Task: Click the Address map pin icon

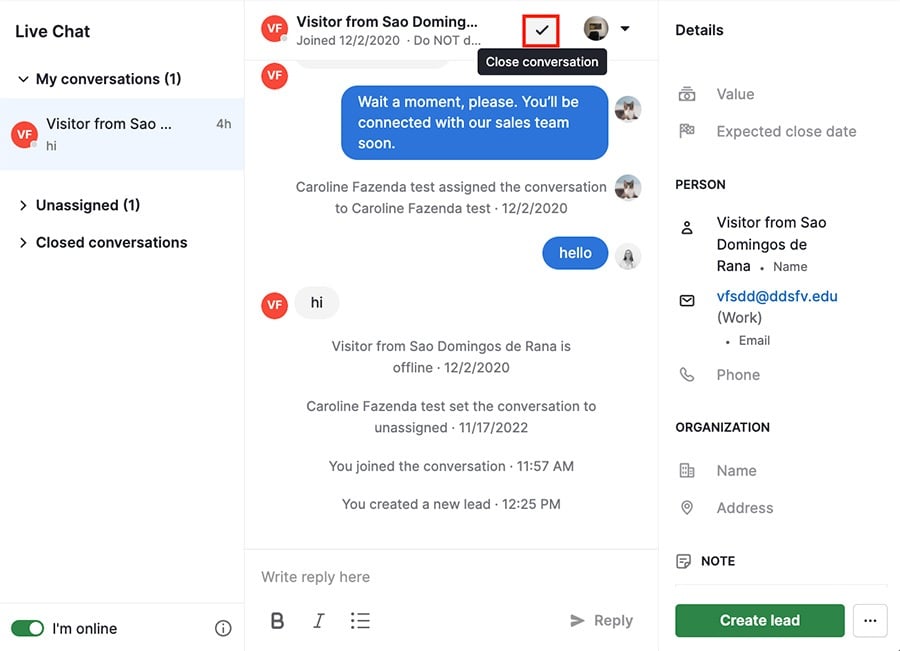Action: coord(687,507)
